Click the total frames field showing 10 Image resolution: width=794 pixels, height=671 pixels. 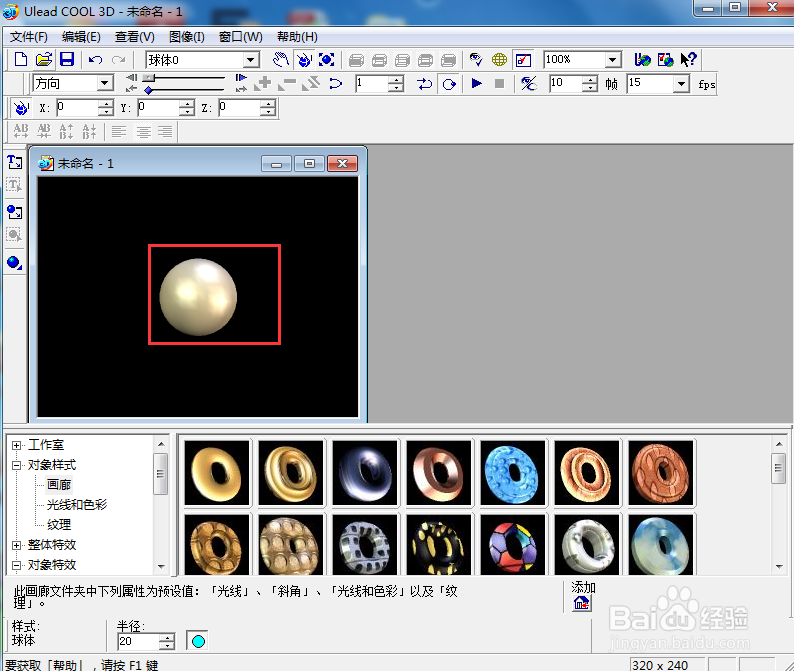tap(566, 84)
